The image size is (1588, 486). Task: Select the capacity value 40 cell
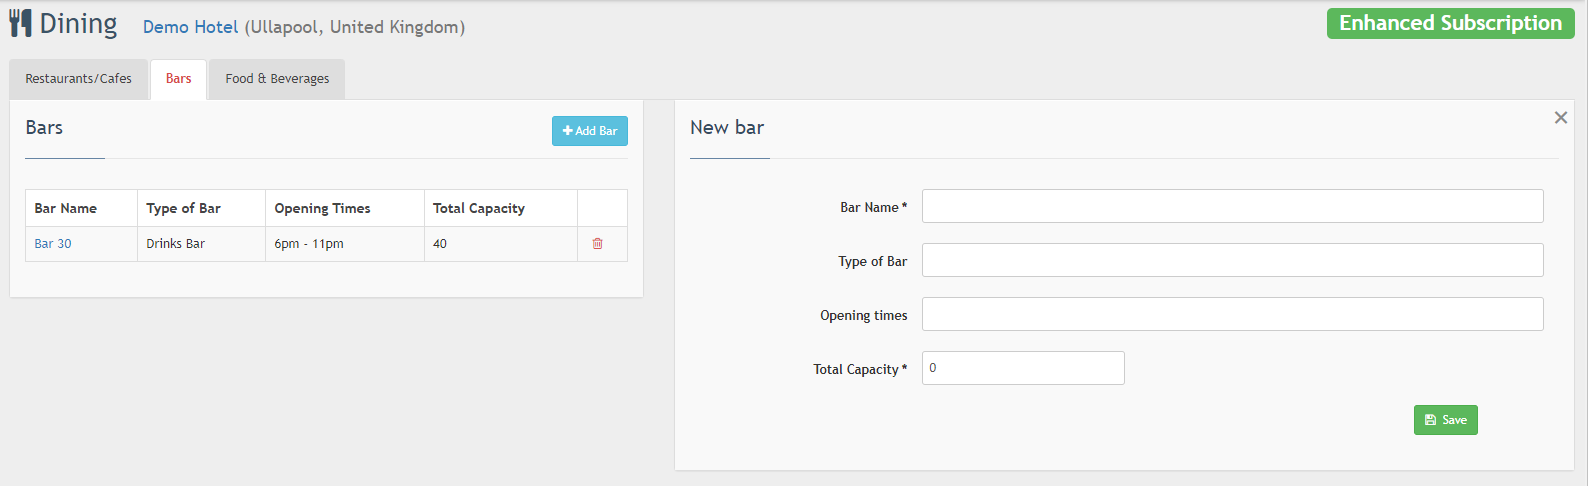tap(501, 244)
